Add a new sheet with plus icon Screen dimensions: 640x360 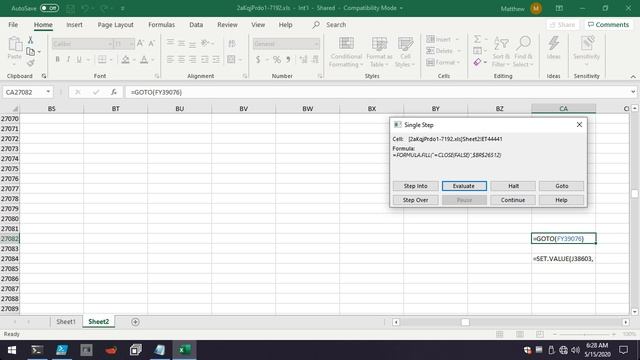pos(136,322)
